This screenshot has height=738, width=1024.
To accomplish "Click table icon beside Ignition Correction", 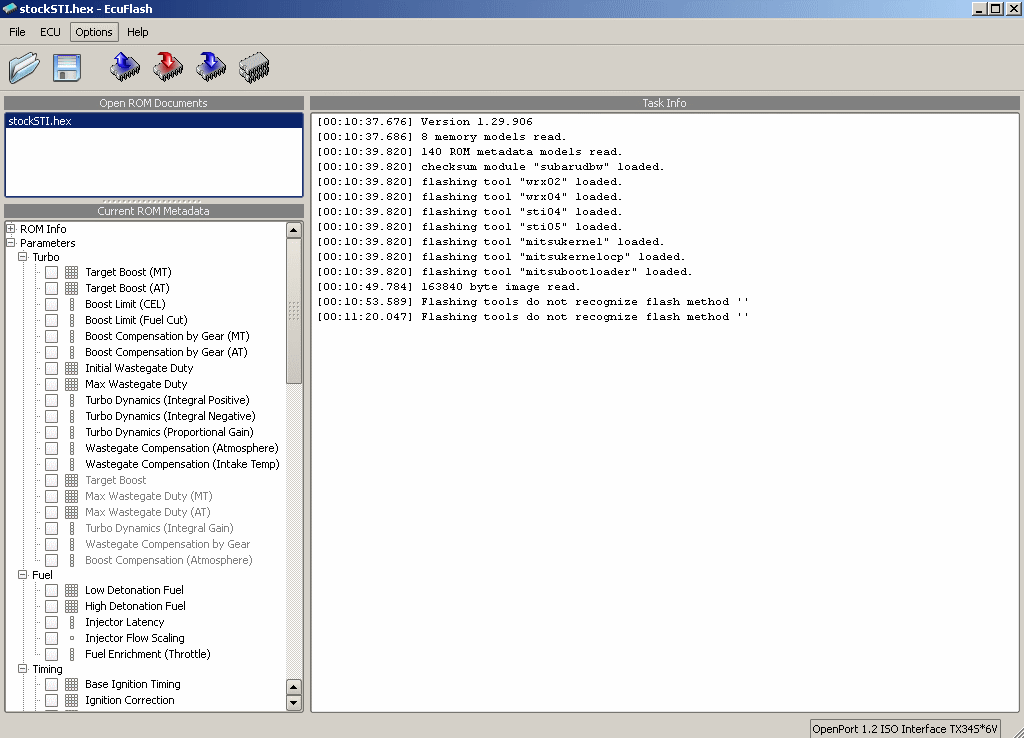I will [72, 700].
